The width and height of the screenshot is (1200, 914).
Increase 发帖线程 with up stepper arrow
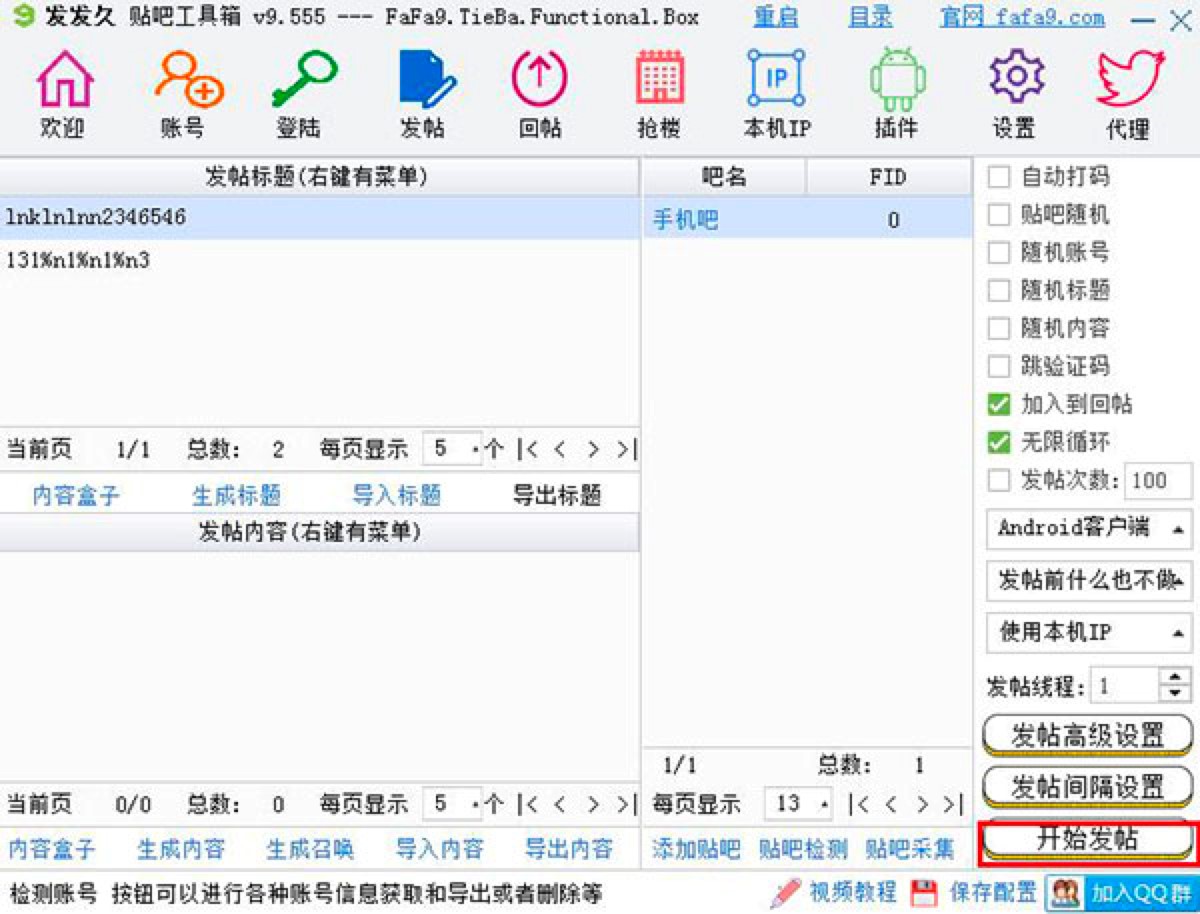pos(1176,678)
